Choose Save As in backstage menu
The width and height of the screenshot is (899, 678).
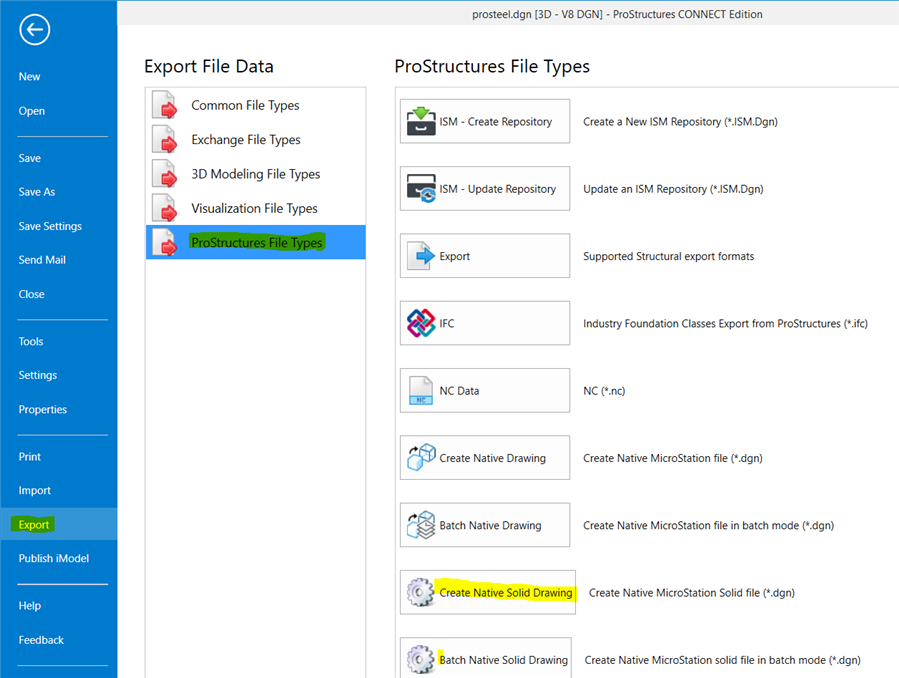37,192
